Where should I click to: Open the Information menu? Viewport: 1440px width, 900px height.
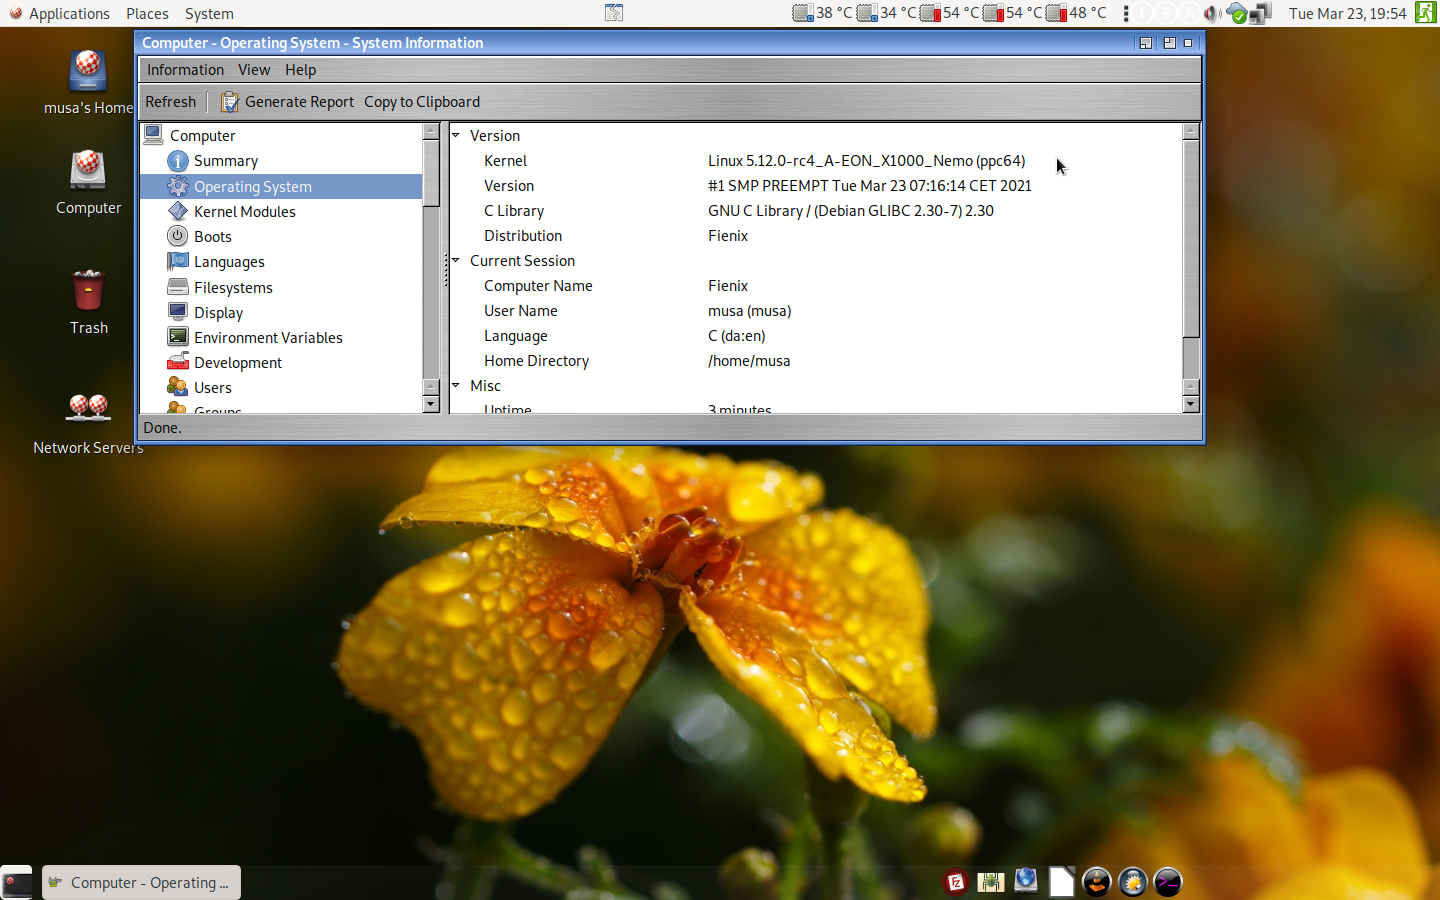[185, 70]
